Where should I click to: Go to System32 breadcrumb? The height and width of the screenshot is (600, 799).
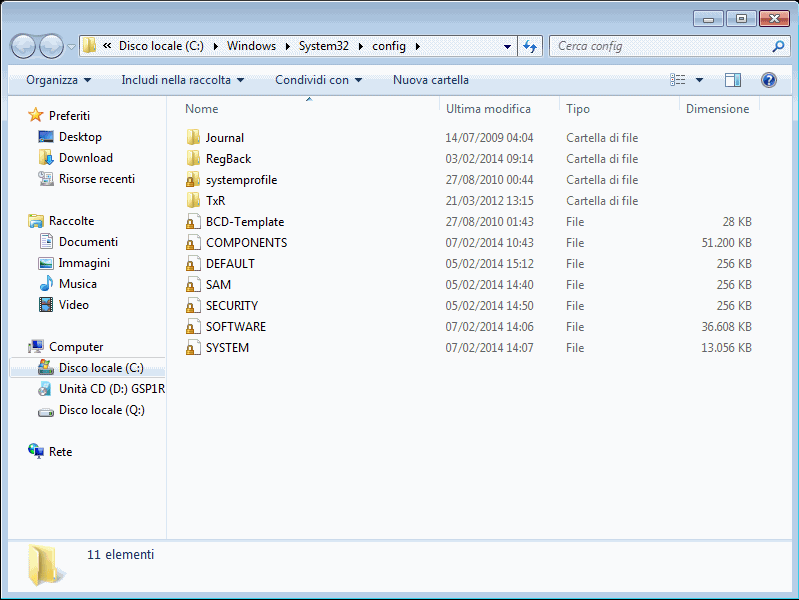click(324, 46)
